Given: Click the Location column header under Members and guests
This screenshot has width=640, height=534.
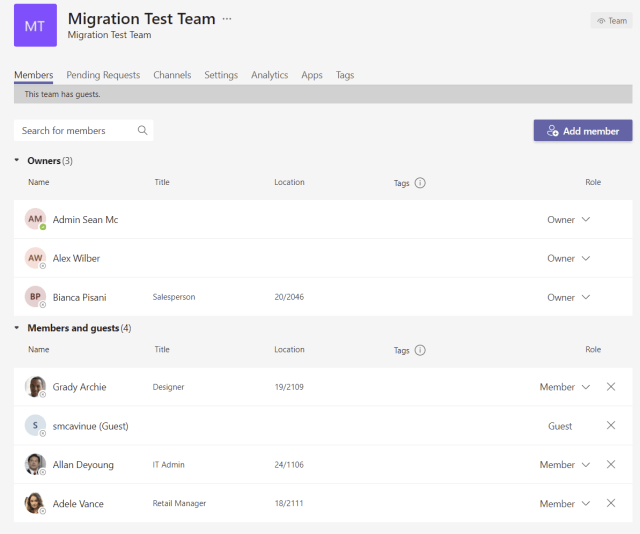Looking at the screenshot, I should point(289,349).
